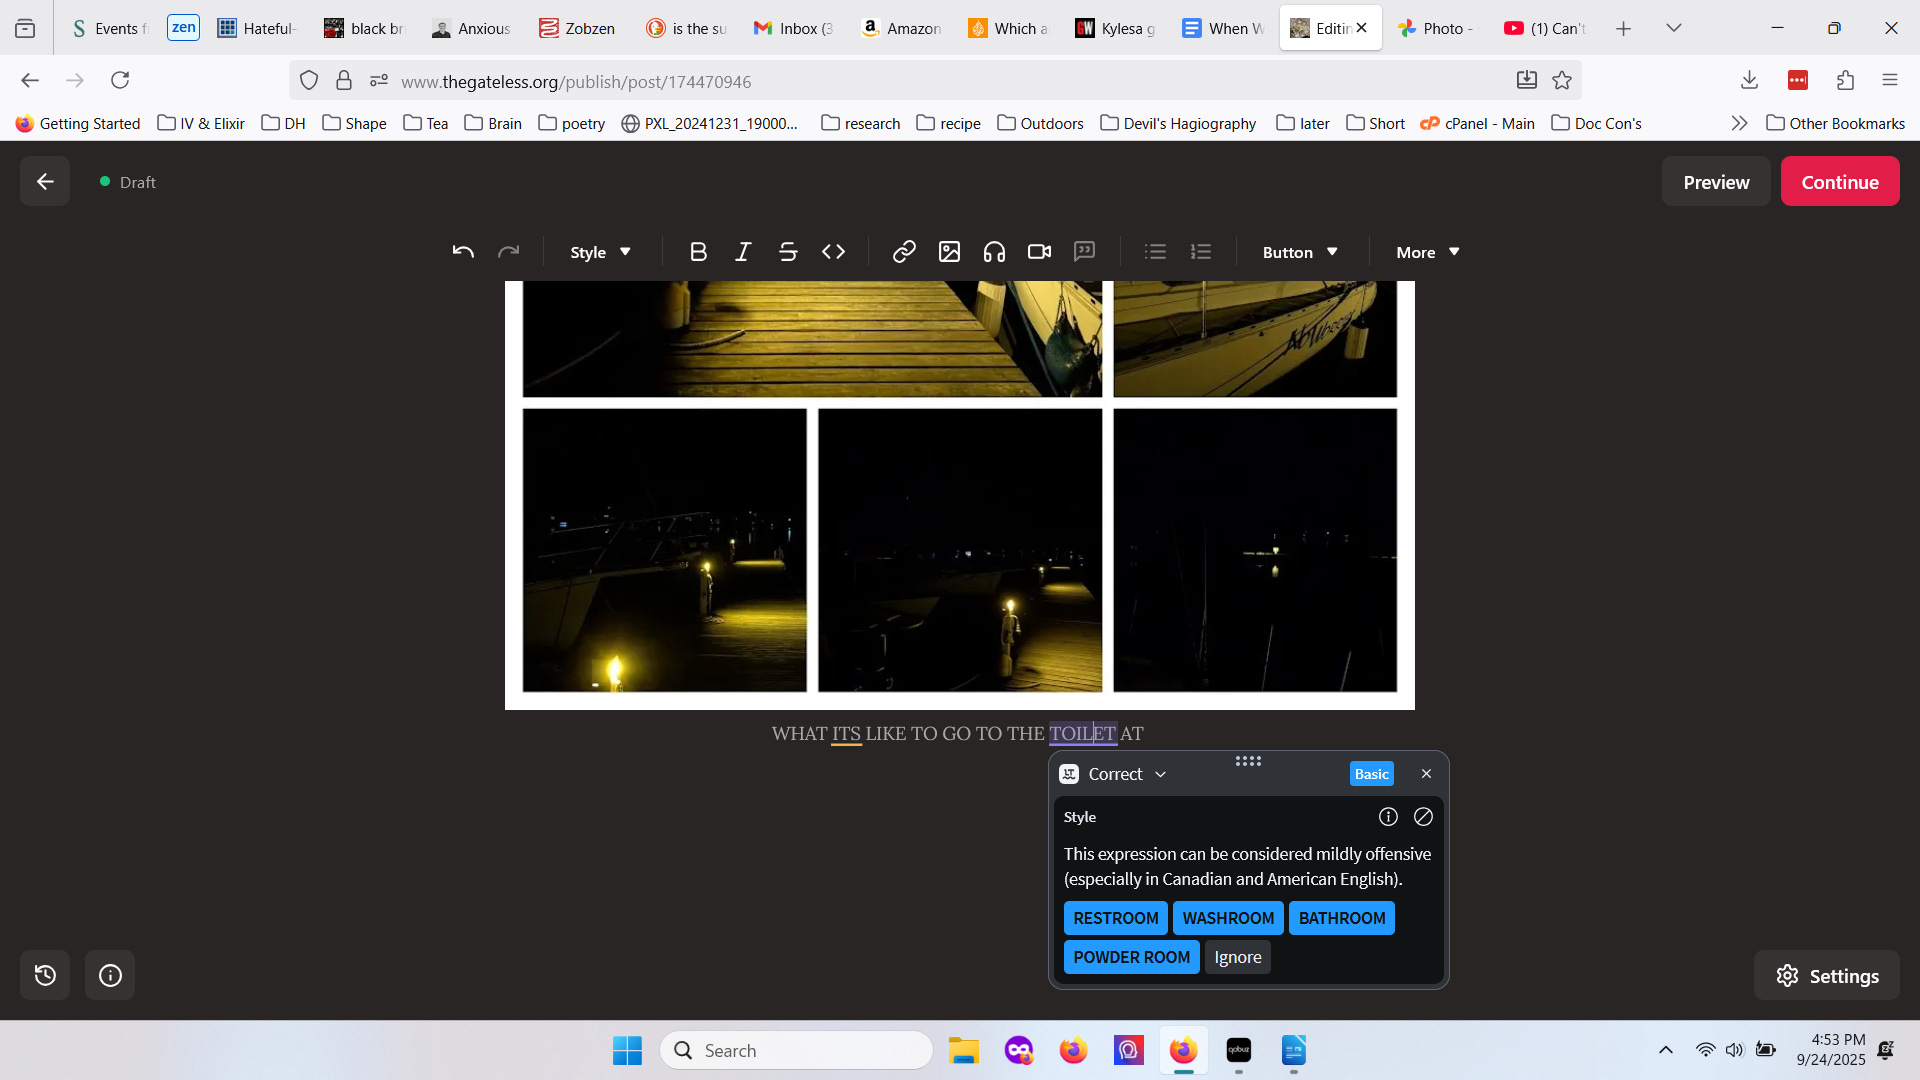The height and width of the screenshot is (1080, 1920).
Task: Apply strikethrough formatting
Action: (788, 252)
